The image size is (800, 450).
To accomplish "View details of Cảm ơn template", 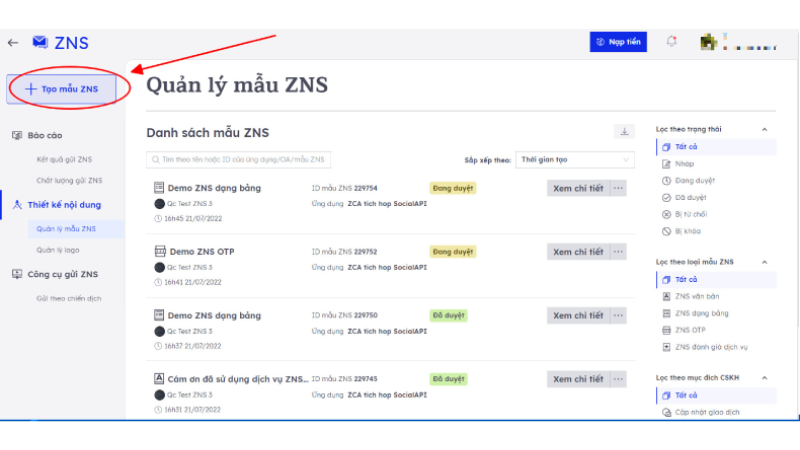I will click(x=578, y=379).
